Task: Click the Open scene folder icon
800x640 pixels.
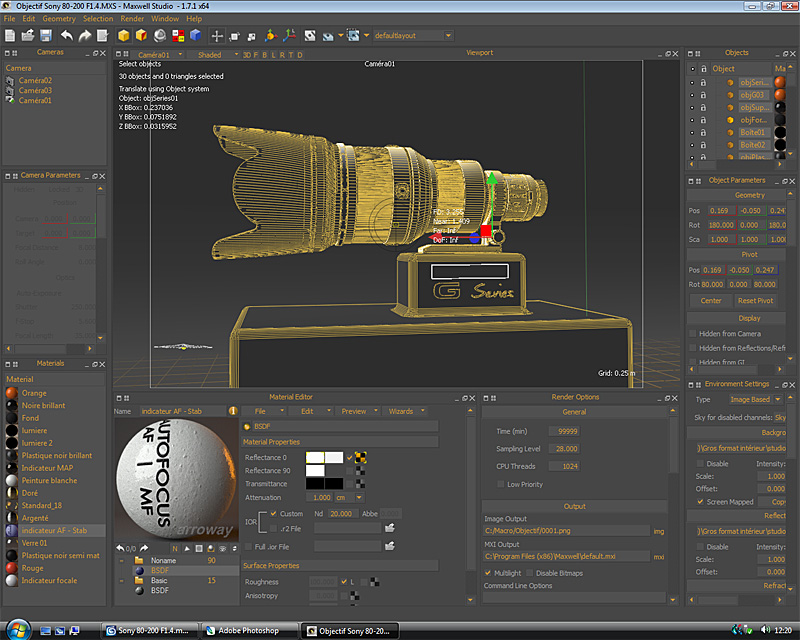Action: click(28, 35)
